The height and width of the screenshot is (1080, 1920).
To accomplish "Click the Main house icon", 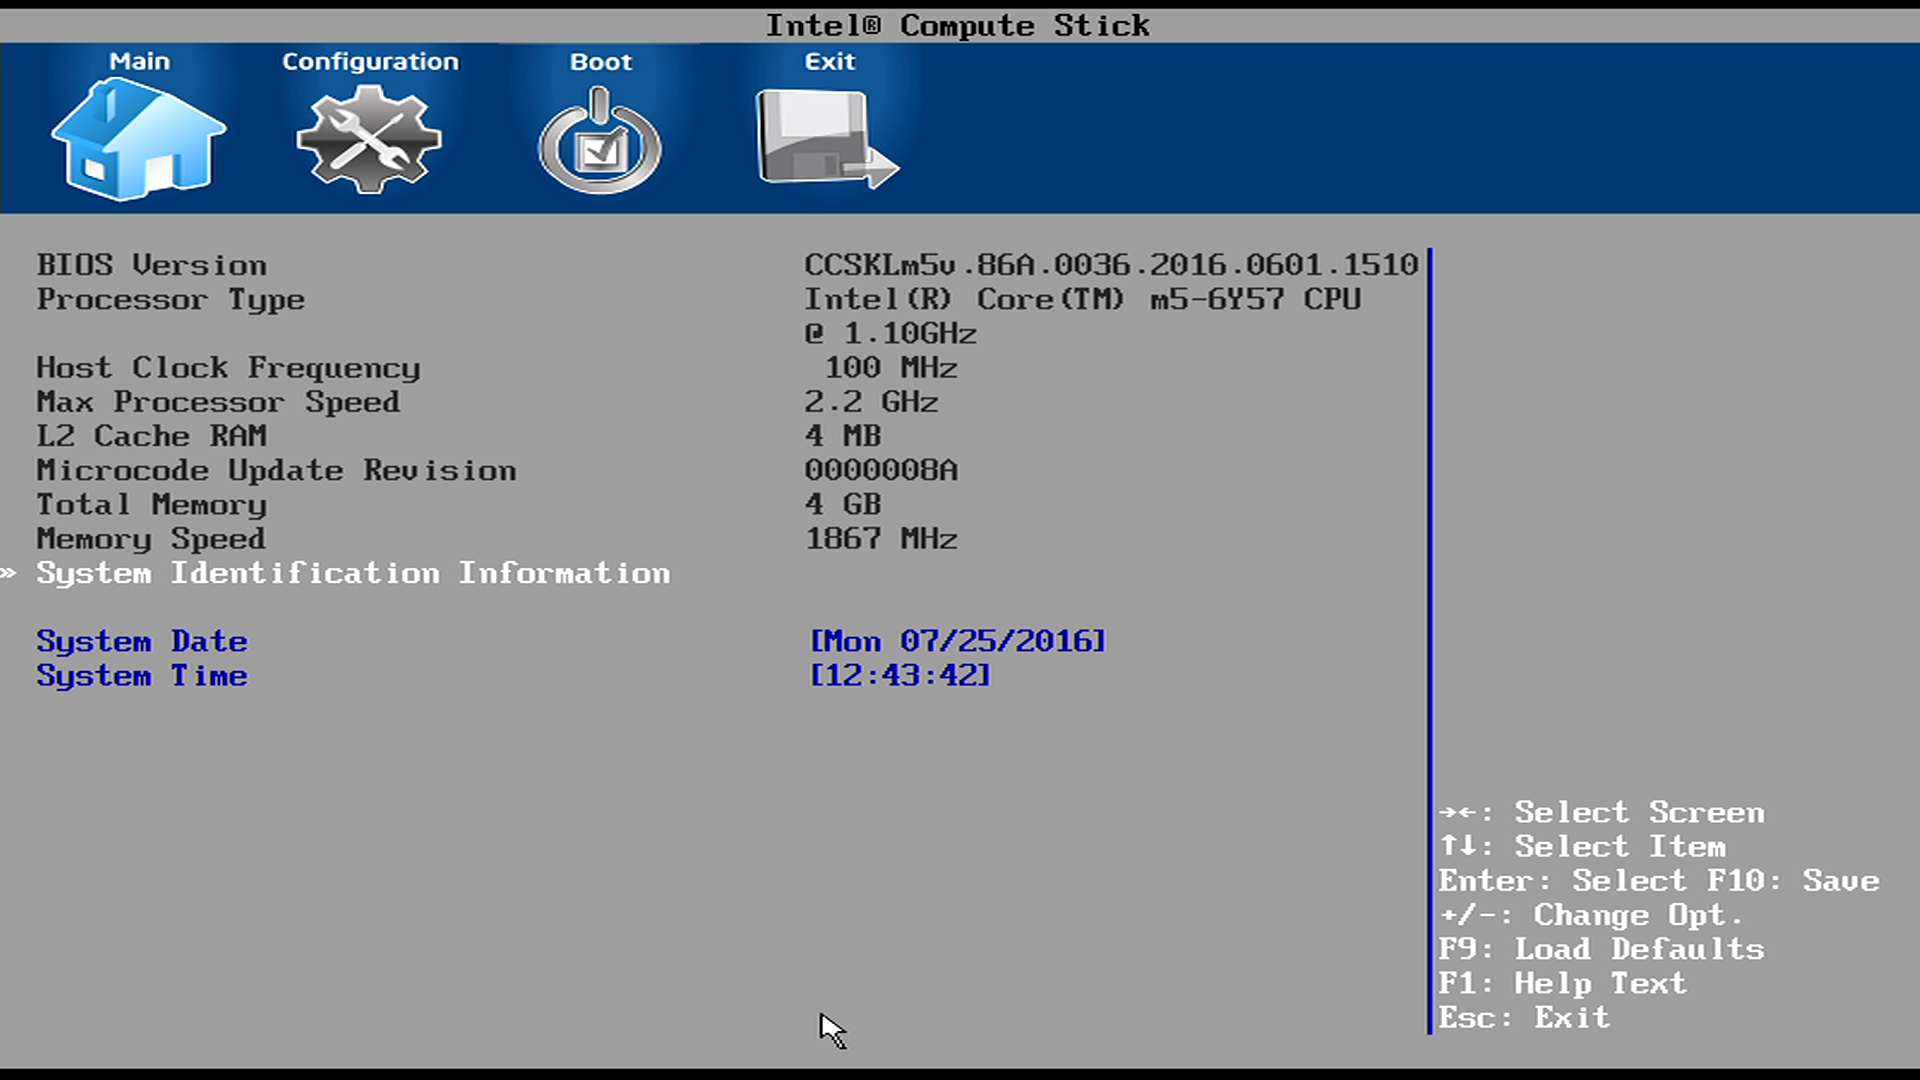I will coord(138,140).
